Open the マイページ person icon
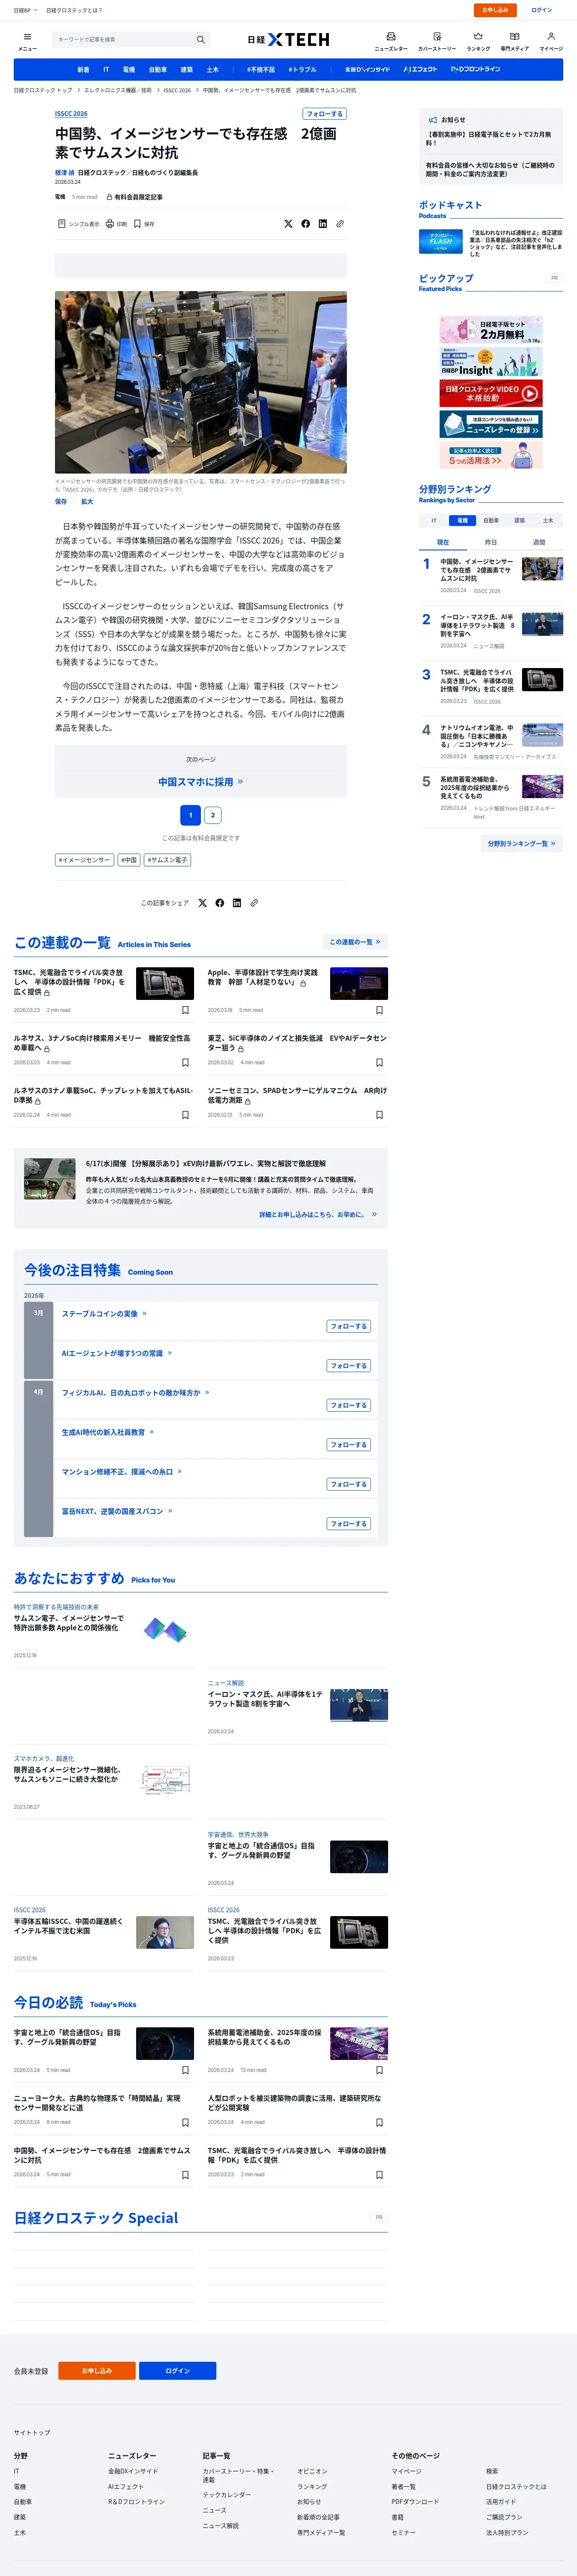 [551, 36]
